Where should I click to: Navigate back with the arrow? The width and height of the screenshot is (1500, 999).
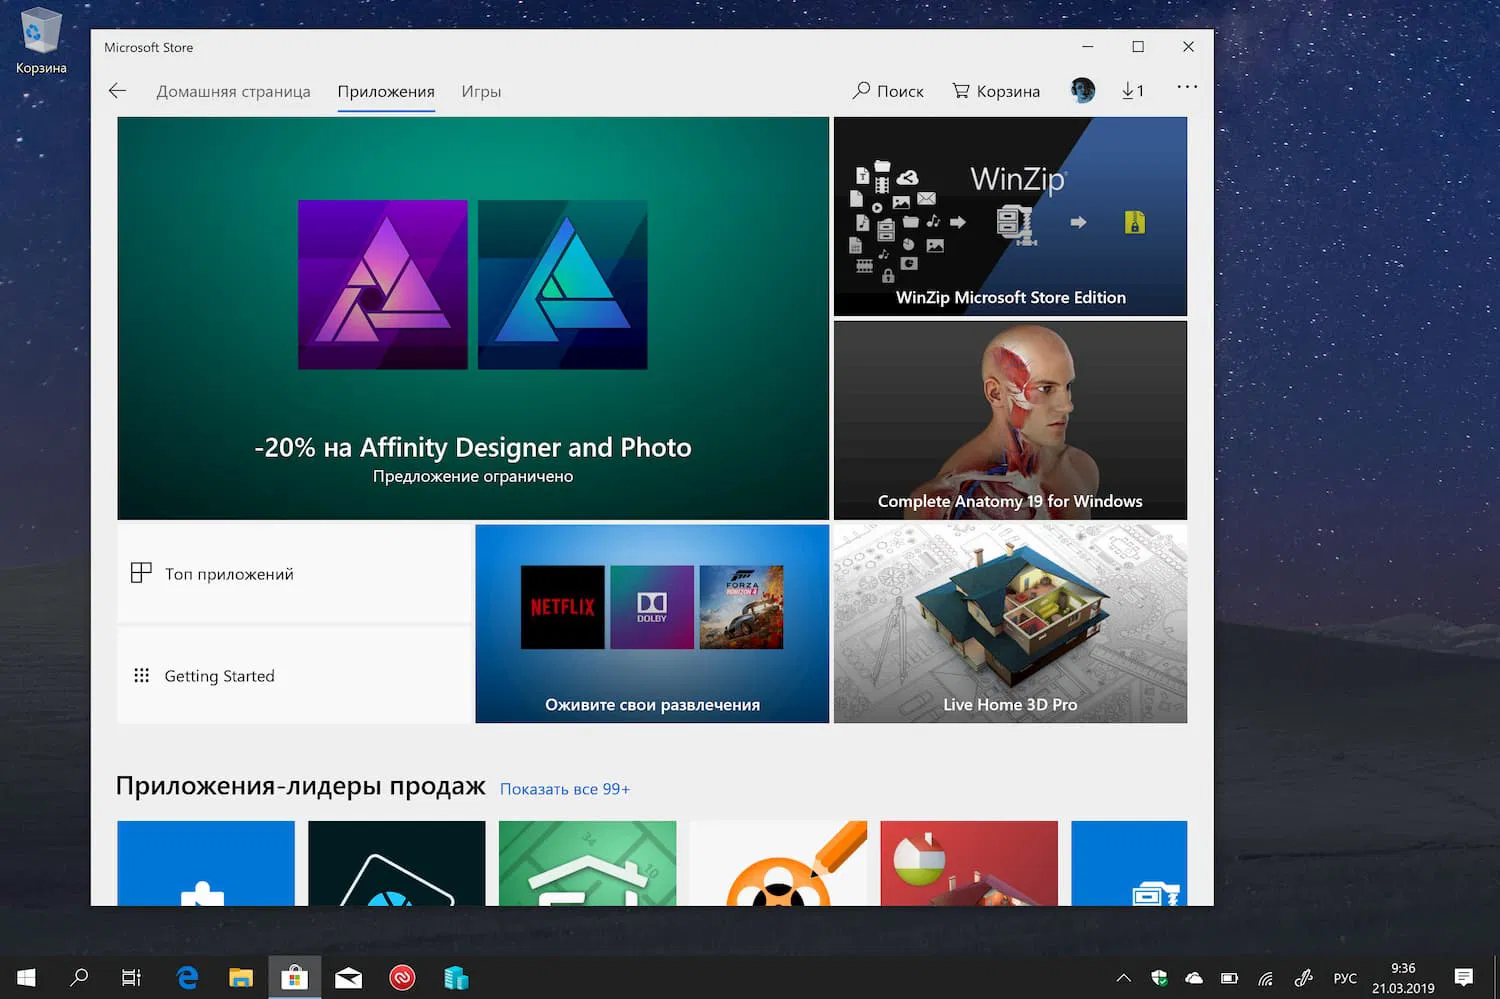[117, 90]
